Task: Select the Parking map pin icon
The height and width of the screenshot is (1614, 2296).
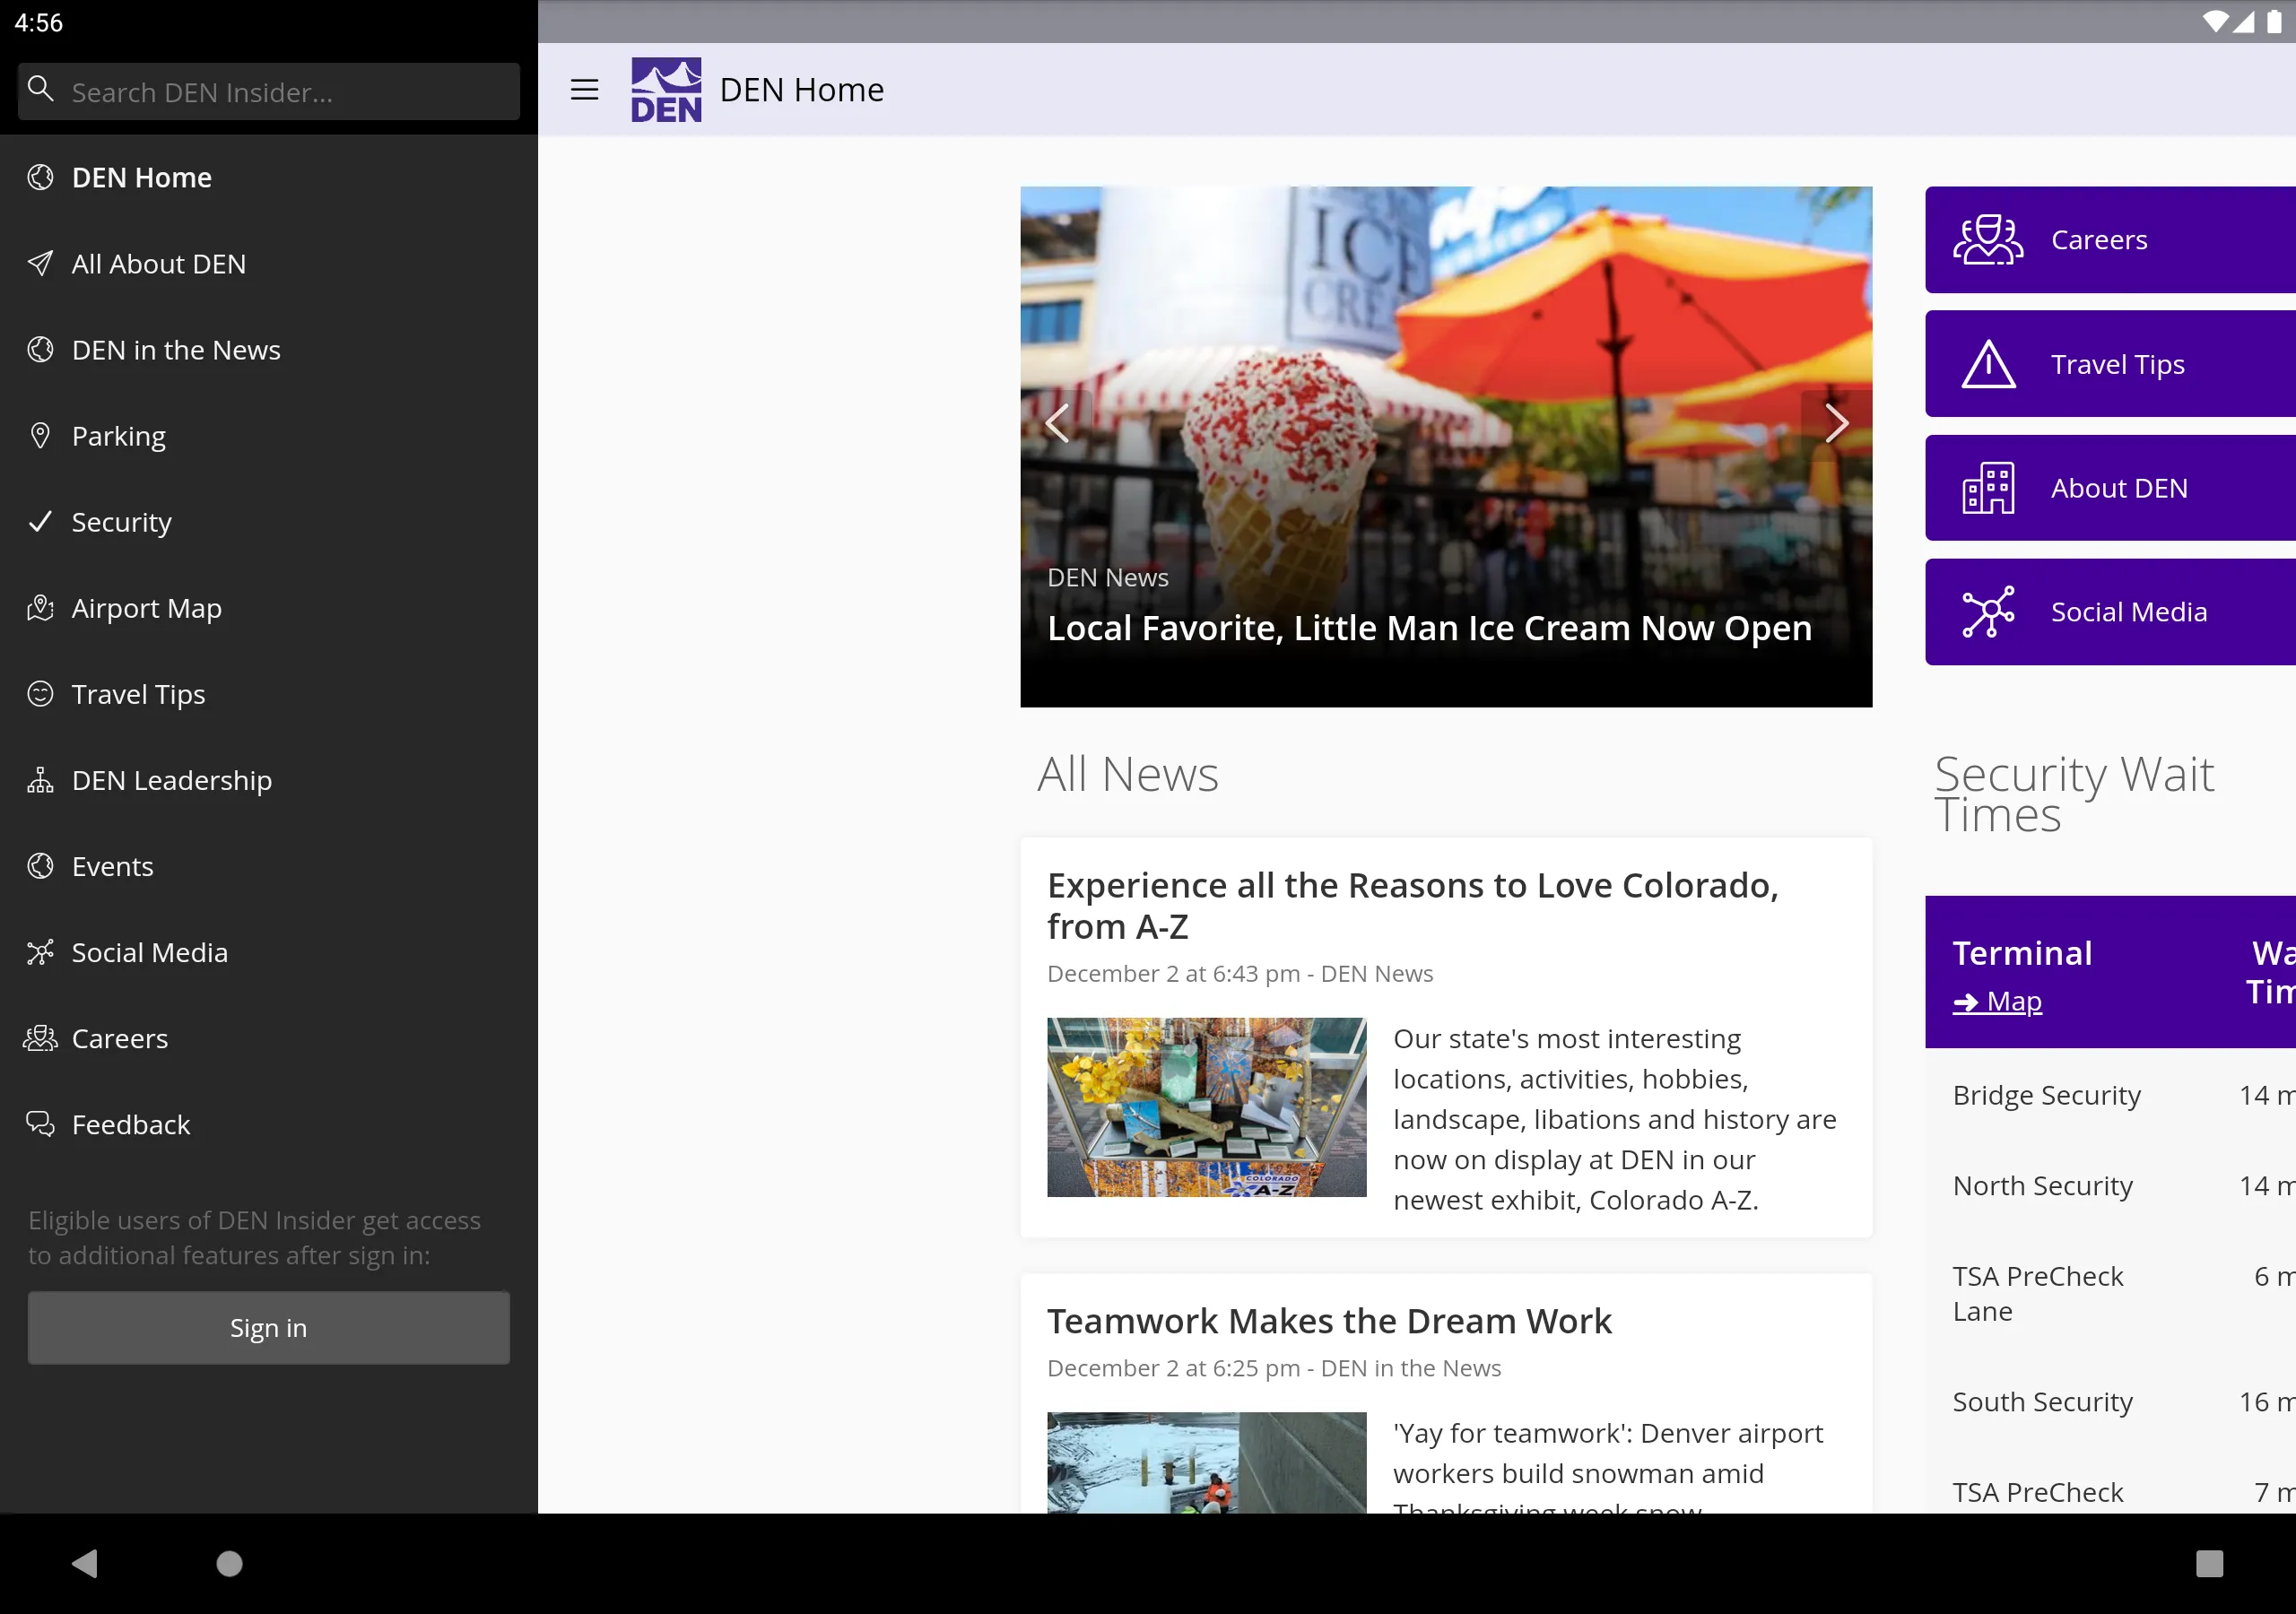Action: click(x=40, y=435)
